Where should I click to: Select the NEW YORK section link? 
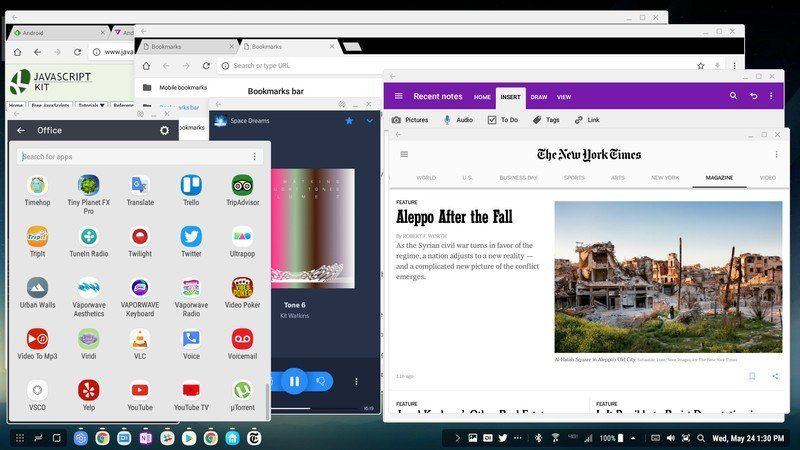click(665, 178)
